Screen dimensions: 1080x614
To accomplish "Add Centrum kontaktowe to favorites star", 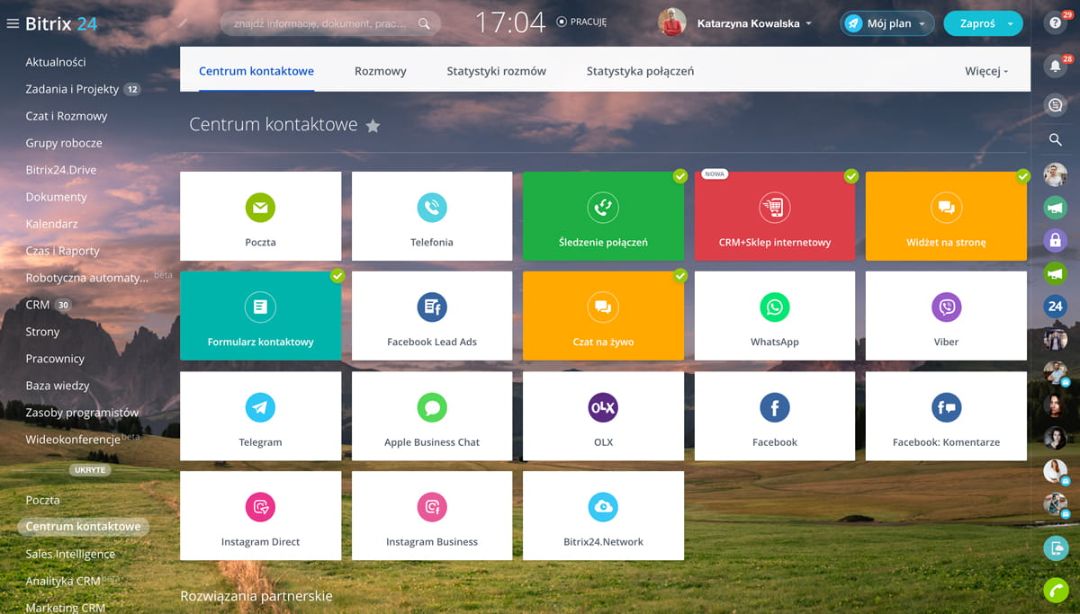I will [373, 125].
